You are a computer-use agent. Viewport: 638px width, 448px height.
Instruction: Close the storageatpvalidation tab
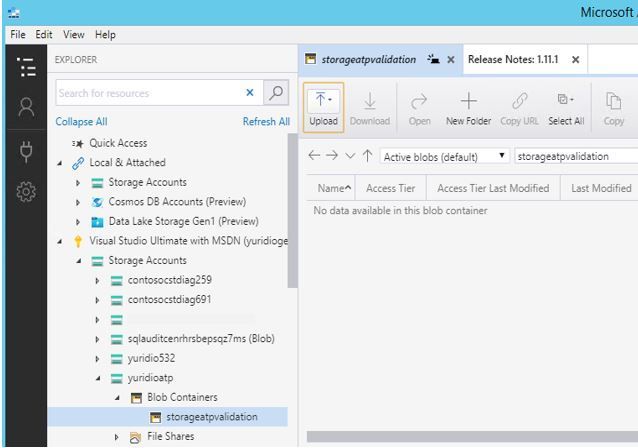pyautogui.click(x=451, y=60)
